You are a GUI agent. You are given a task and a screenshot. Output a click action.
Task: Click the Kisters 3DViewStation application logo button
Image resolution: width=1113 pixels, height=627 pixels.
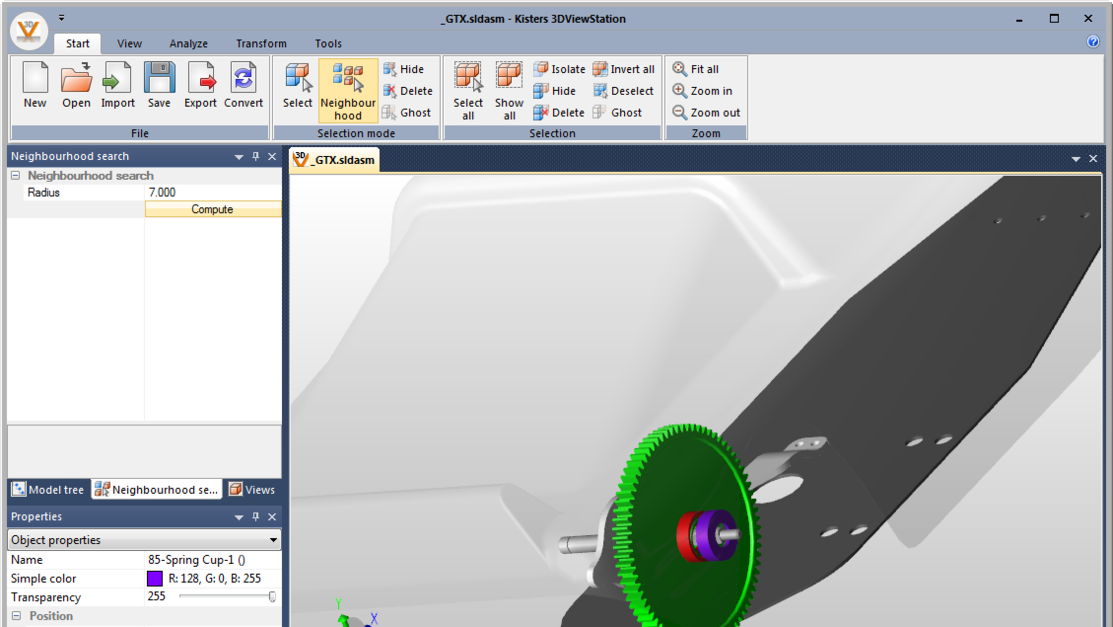[x=28, y=30]
